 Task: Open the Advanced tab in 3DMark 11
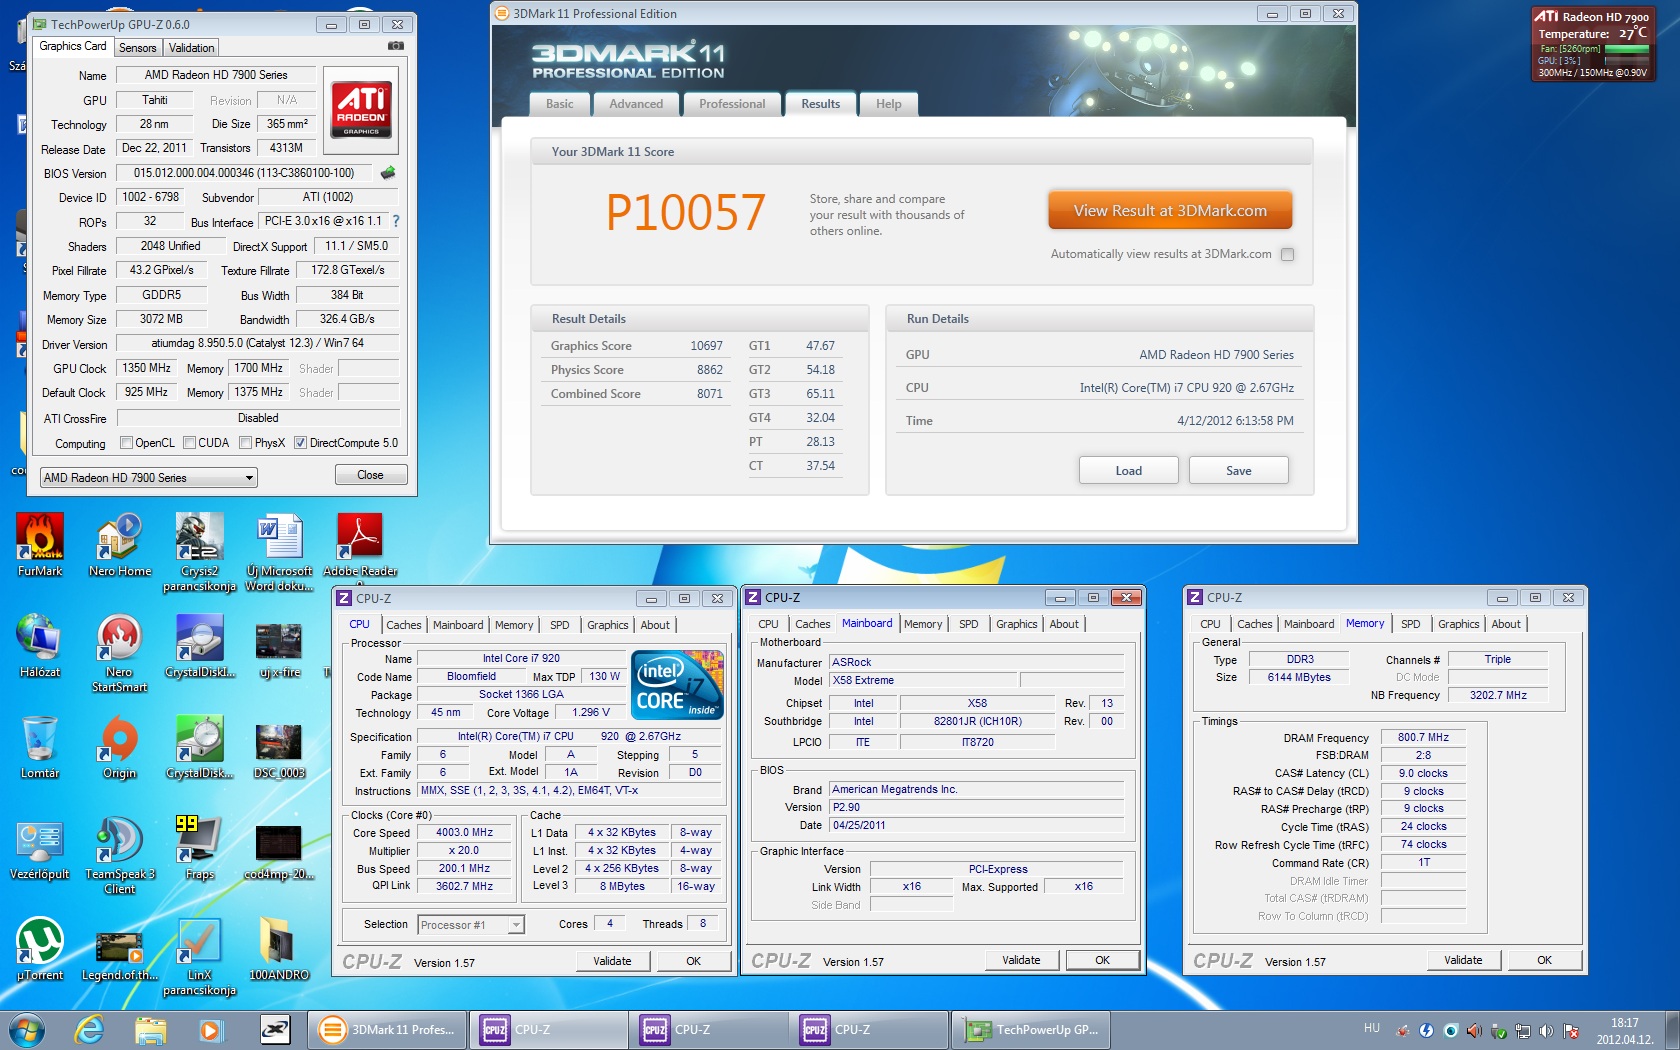tap(636, 104)
